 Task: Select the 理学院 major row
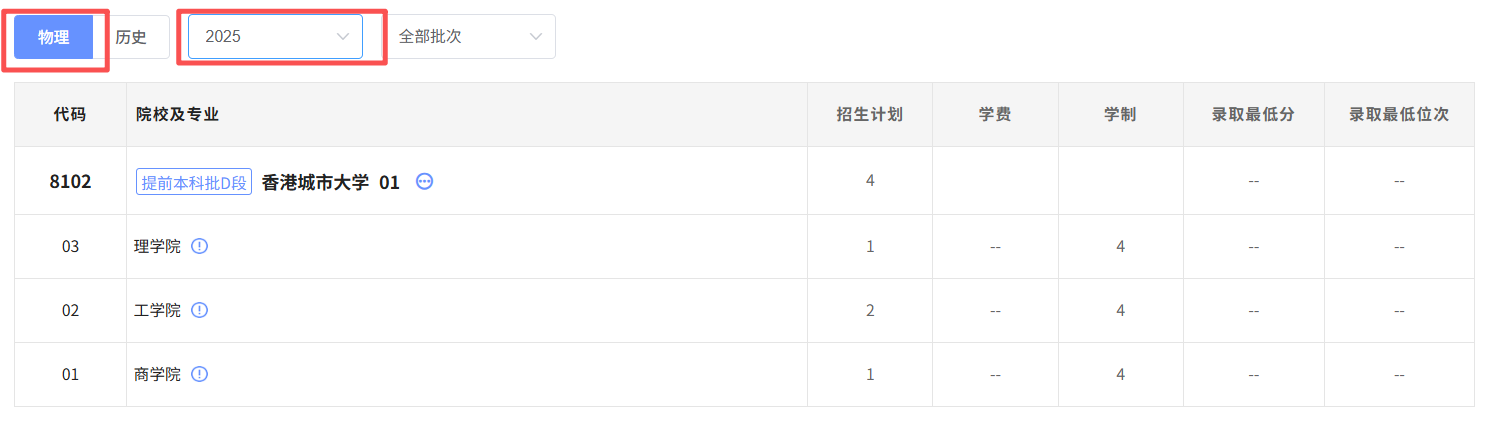coord(744,246)
